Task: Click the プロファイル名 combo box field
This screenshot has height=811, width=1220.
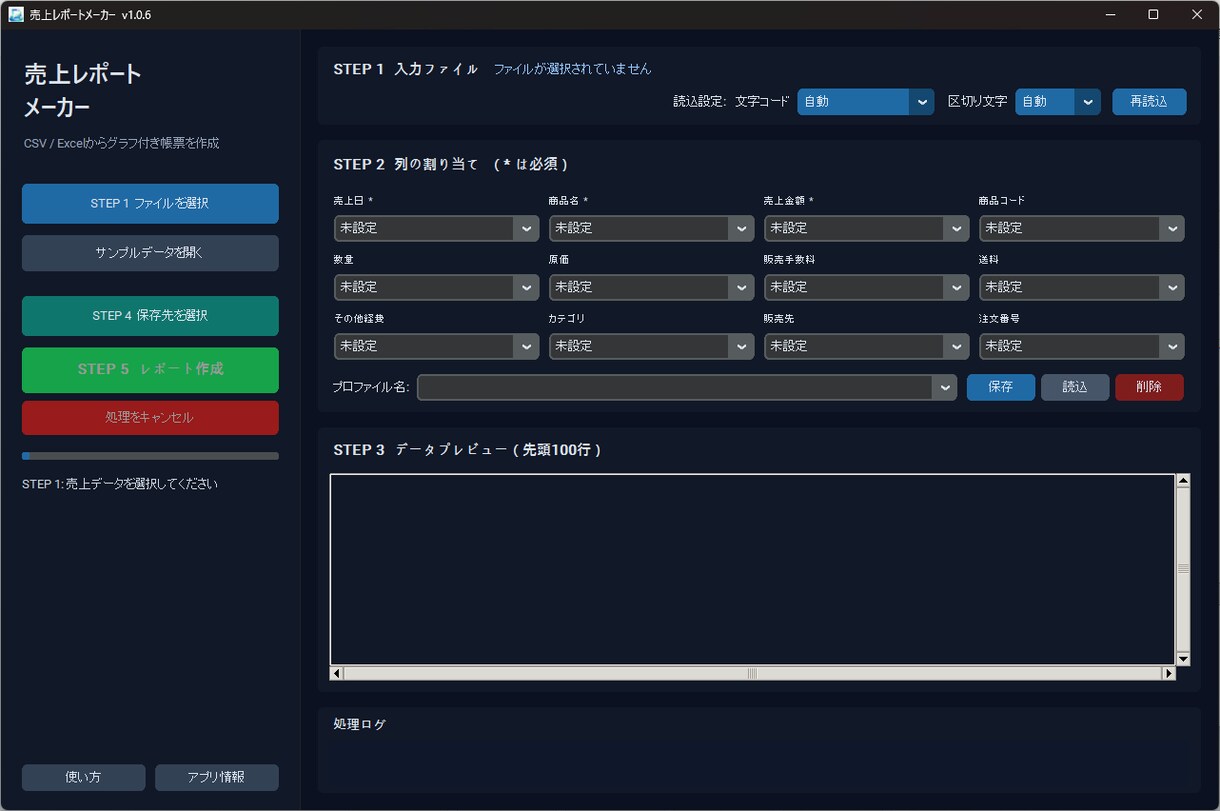Action: click(x=687, y=387)
